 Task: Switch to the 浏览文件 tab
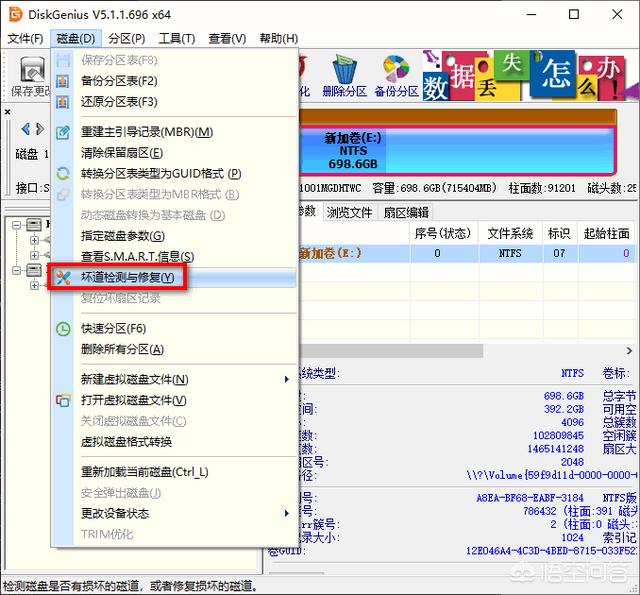click(x=349, y=212)
